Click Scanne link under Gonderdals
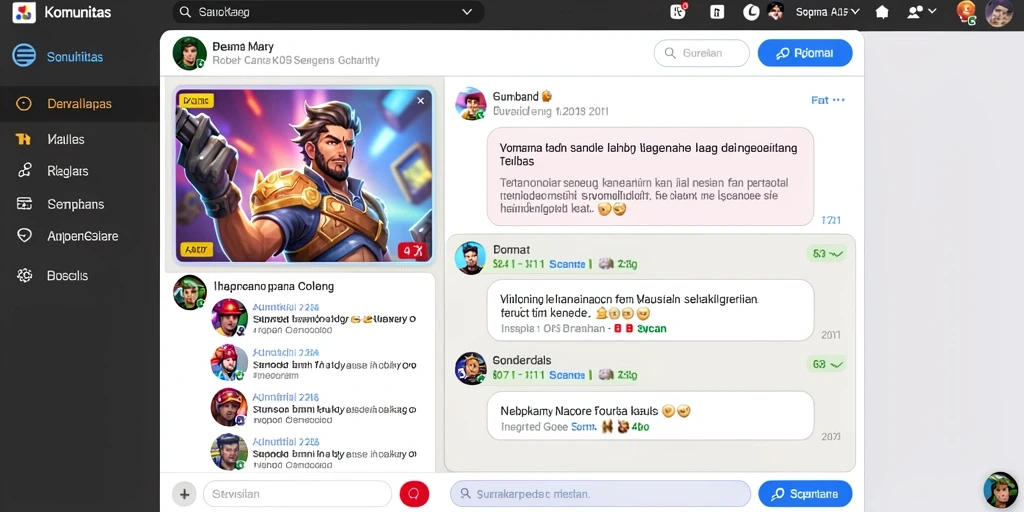The width and height of the screenshot is (1024, 512). click(567, 376)
